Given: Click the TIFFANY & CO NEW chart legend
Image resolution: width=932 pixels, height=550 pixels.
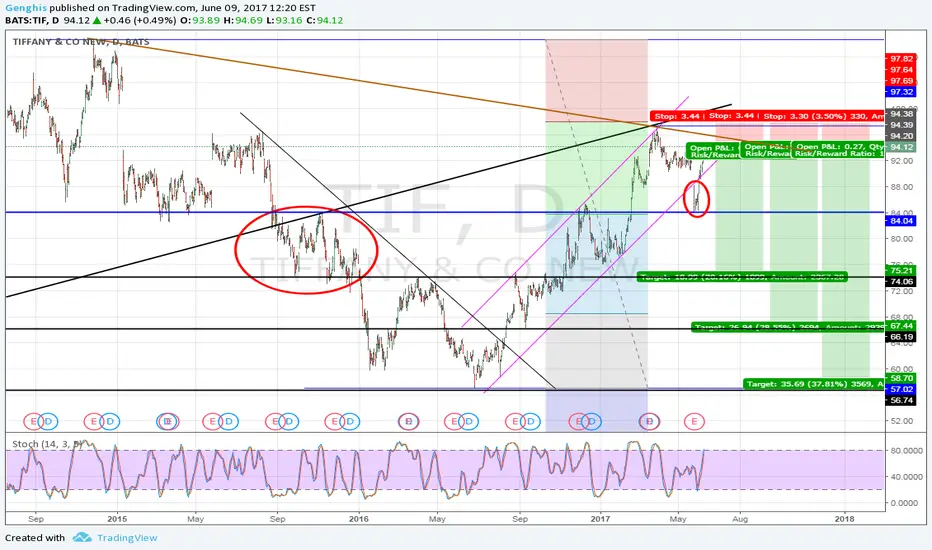Looking at the screenshot, I should (x=81, y=42).
